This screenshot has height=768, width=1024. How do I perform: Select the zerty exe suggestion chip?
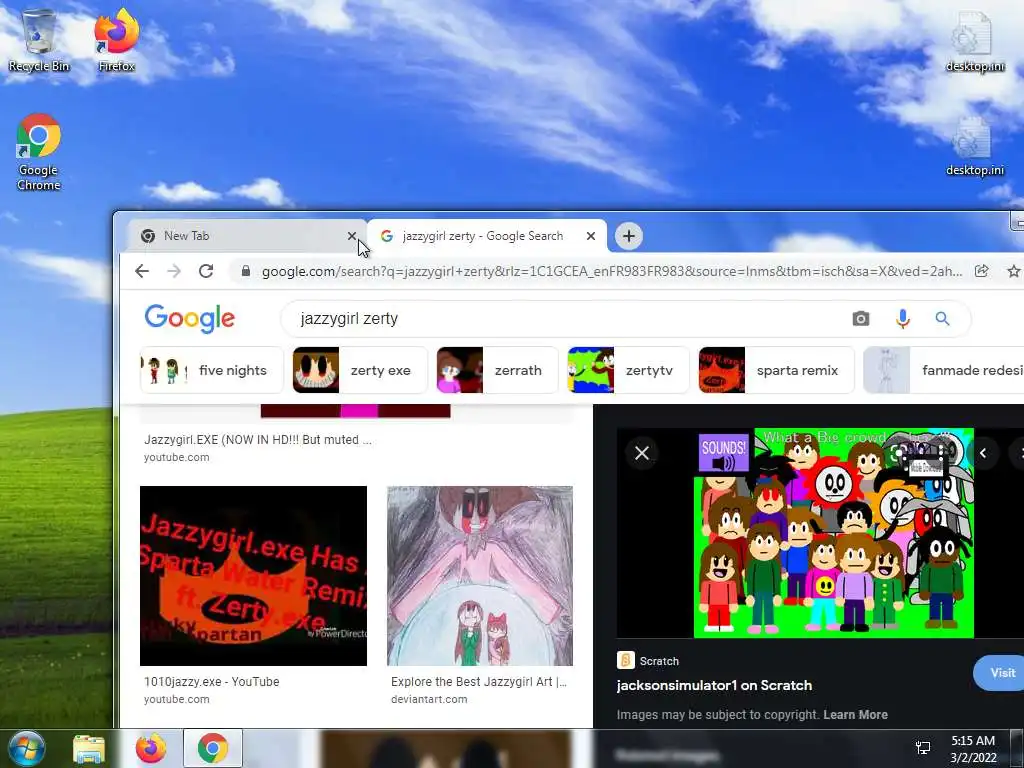pyautogui.click(x=360, y=370)
